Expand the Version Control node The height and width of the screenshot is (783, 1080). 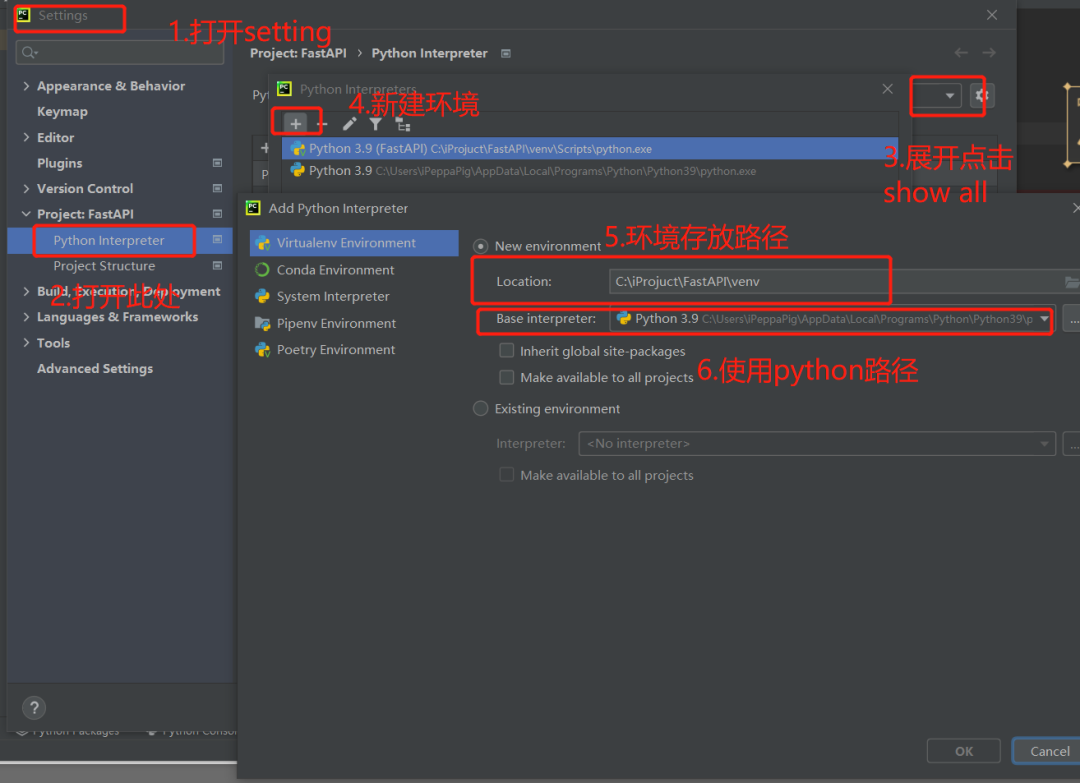(x=26, y=189)
